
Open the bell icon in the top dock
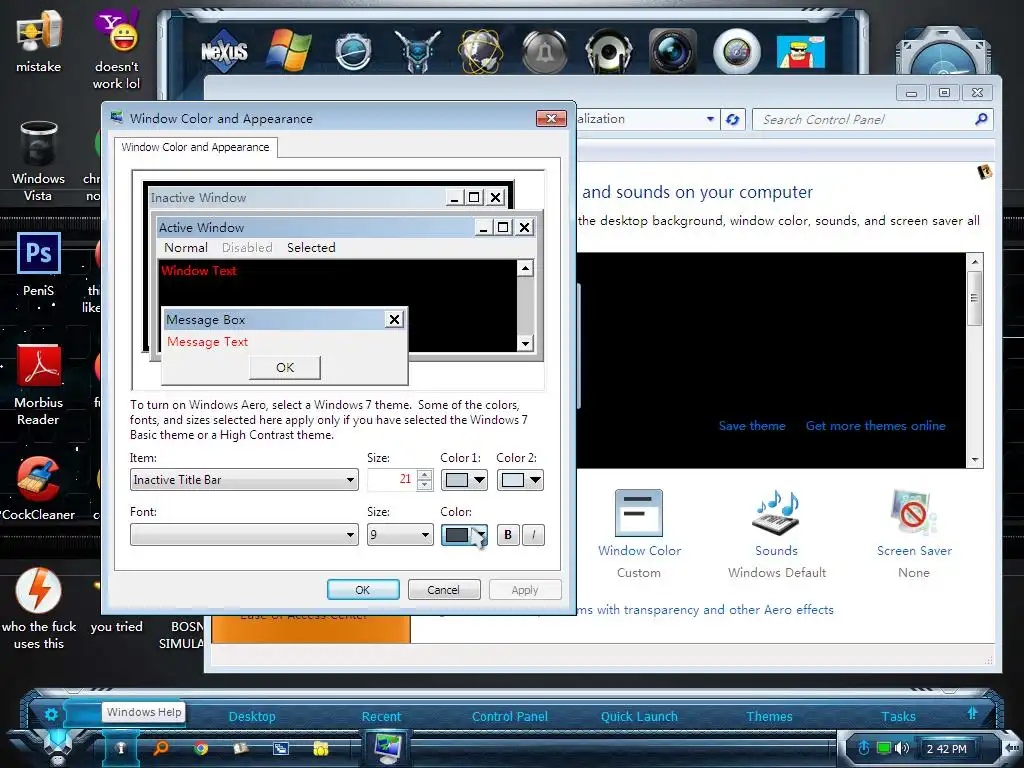point(545,51)
